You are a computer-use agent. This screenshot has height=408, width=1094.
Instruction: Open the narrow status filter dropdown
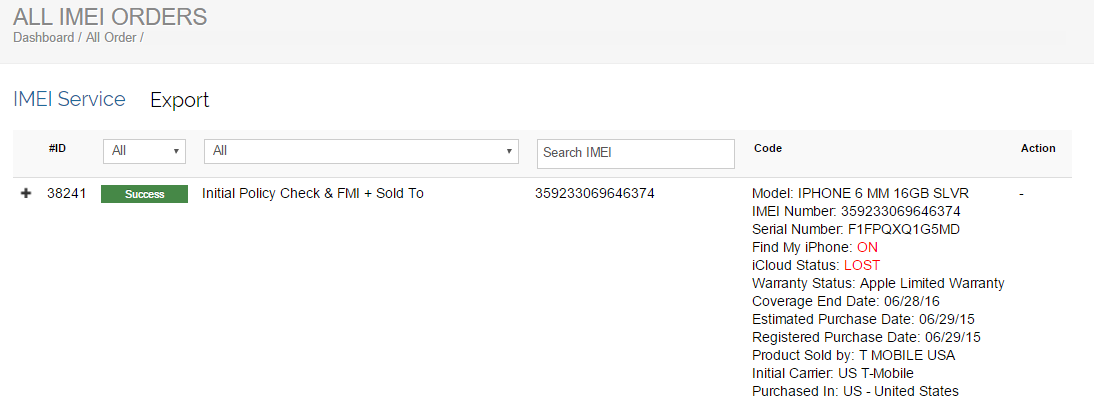tap(145, 151)
